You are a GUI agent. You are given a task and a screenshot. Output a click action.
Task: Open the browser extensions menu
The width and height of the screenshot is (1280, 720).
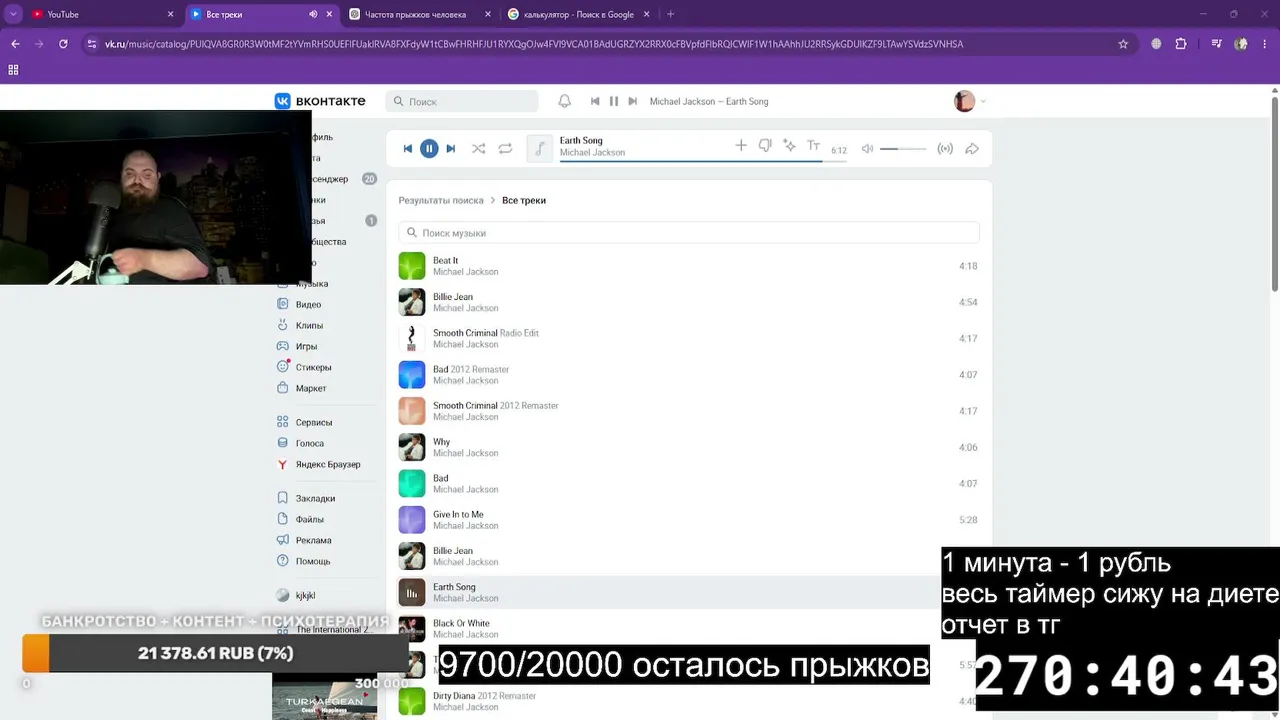1181,44
